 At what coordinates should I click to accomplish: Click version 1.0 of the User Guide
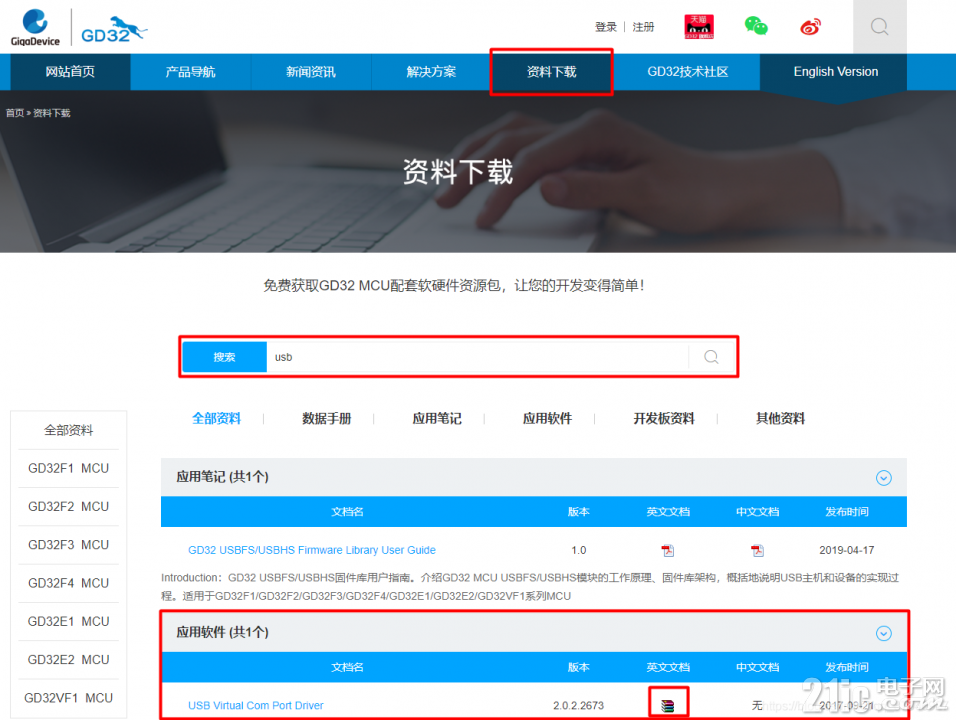pyautogui.click(x=579, y=550)
